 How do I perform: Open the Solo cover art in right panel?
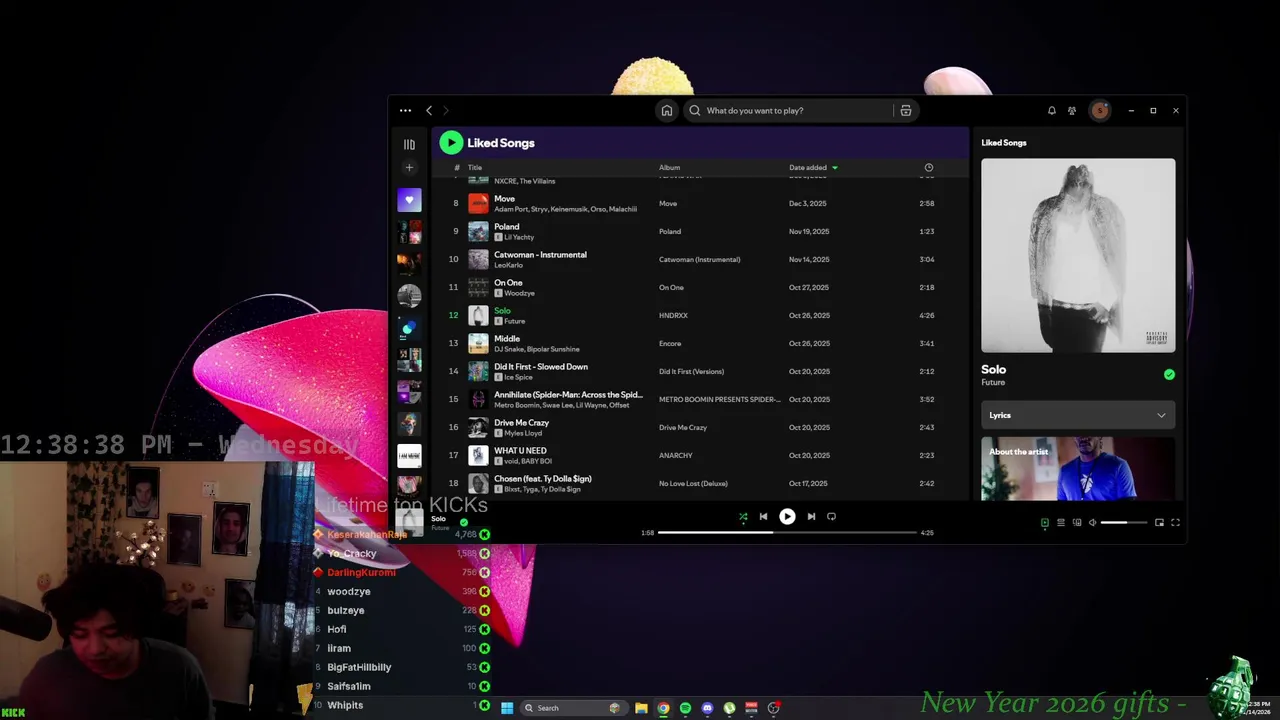[1078, 255]
